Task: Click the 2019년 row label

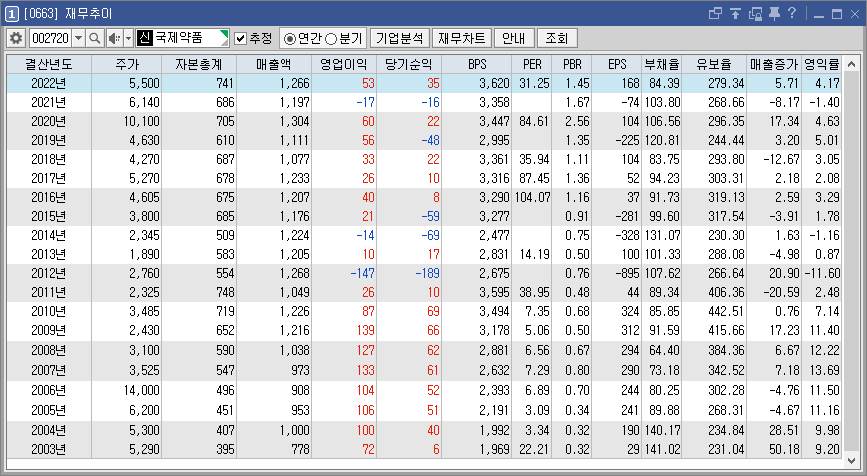Action: tap(49, 140)
